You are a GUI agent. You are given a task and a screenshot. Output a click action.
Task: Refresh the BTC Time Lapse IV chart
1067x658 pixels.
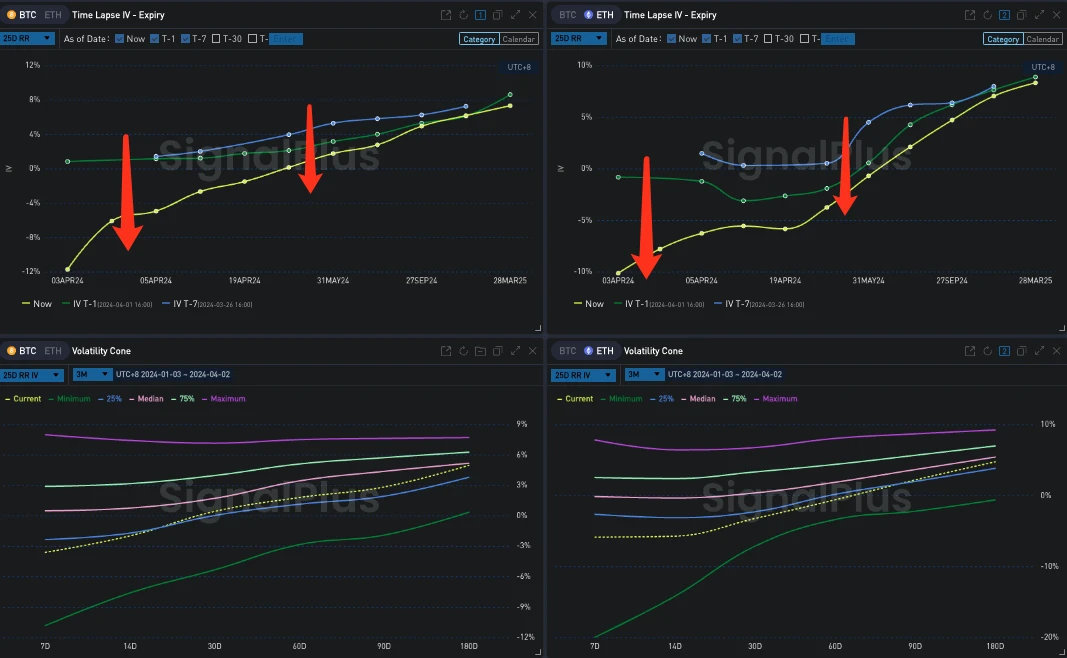[464, 15]
